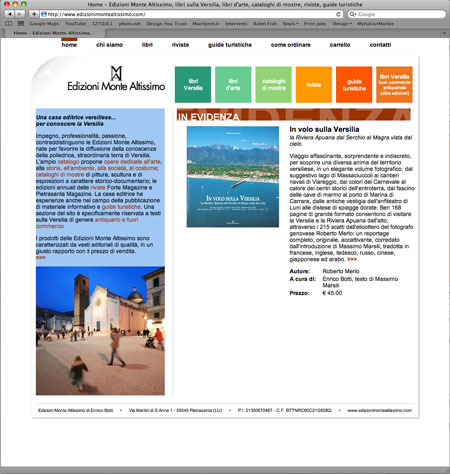The height and width of the screenshot is (474, 450).
Task: Open Design You Trust bookmark
Action: click(x=166, y=24)
